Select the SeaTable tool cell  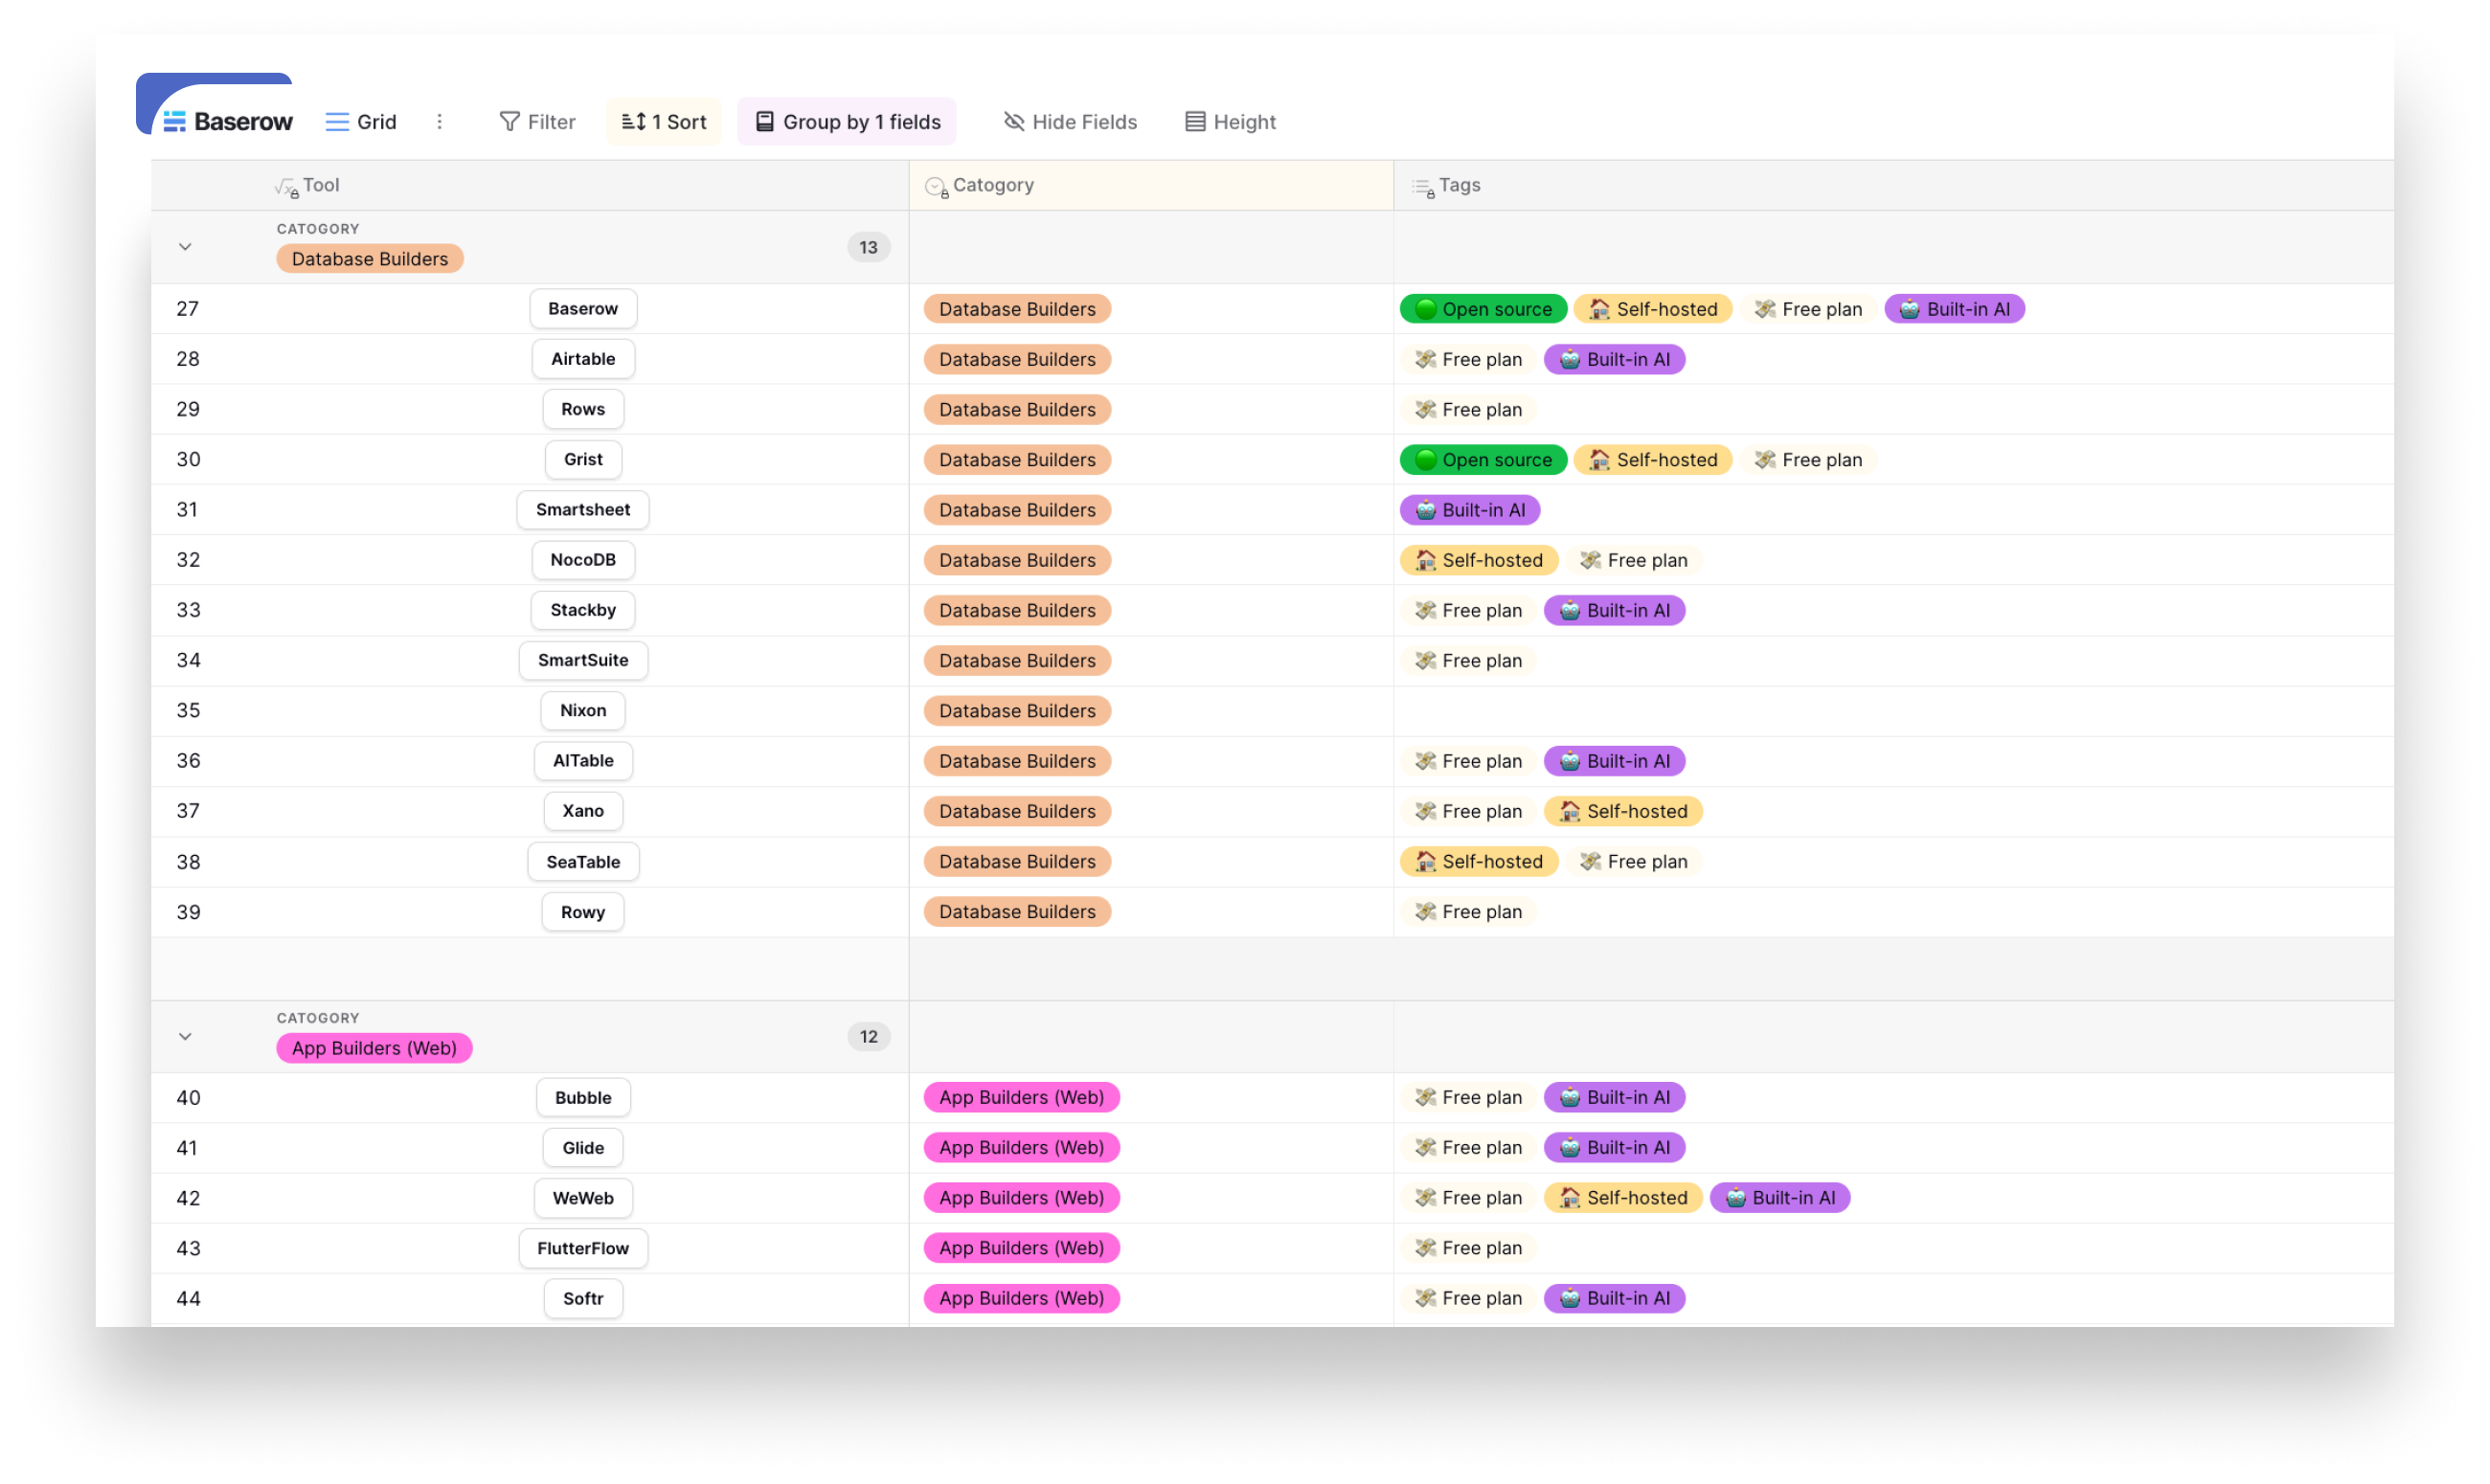coord(583,862)
